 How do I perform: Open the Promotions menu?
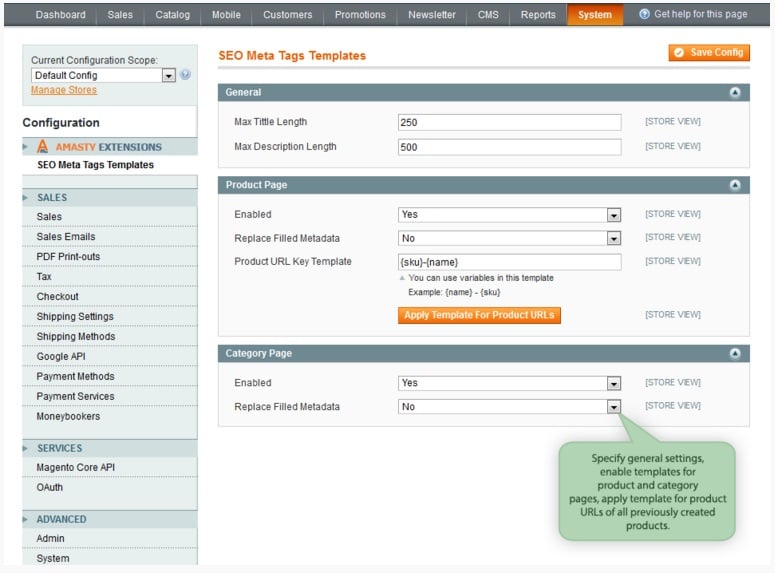pyautogui.click(x=360, y=15)
